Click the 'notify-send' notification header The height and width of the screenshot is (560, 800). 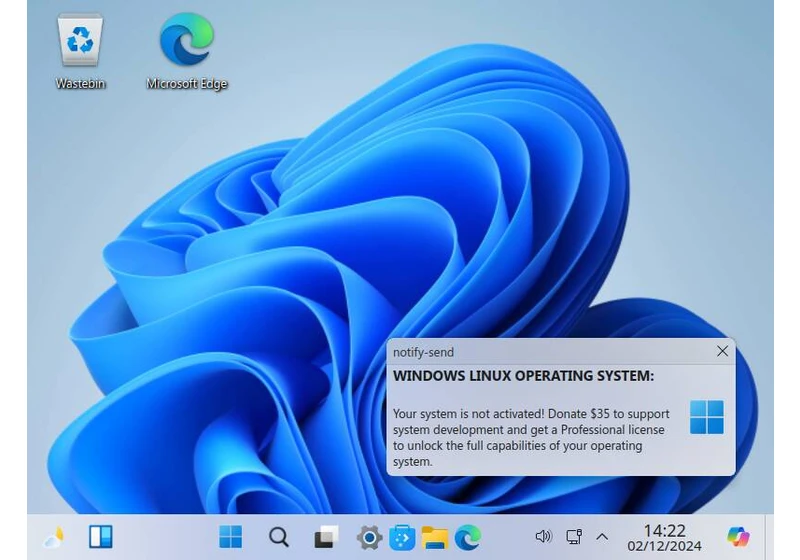tap(423, 352)
